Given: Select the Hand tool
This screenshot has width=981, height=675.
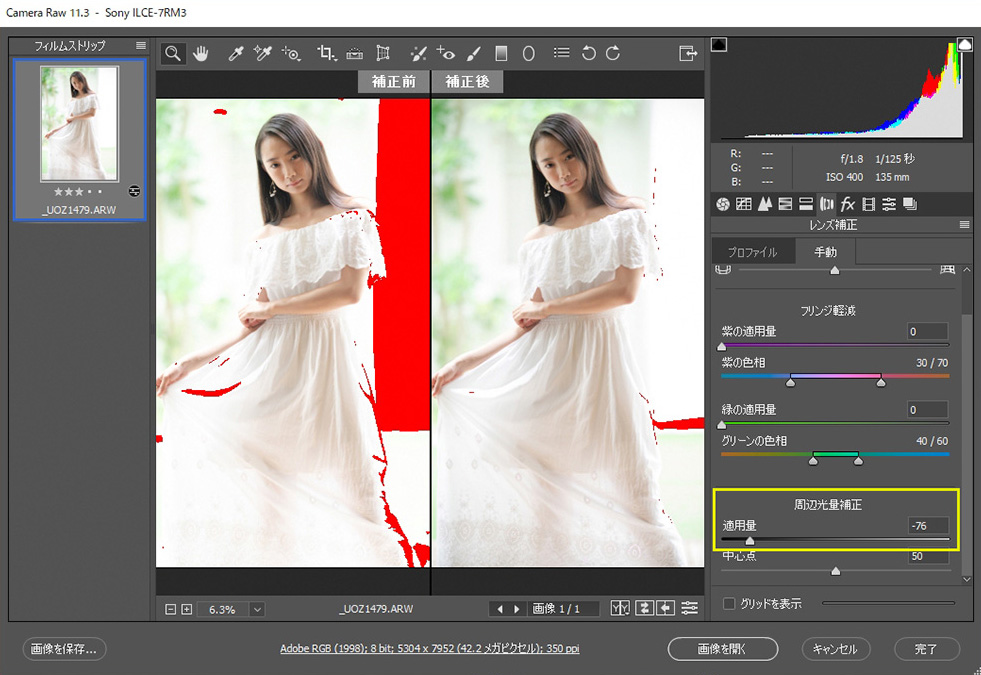Looking at the screenshot, I should [201, 53].
